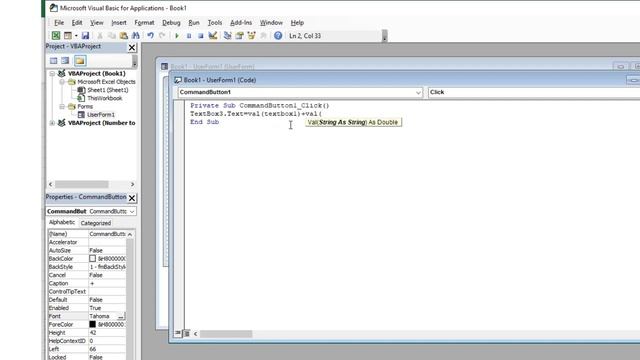Collapse the Forms folder node

(x=62, y=107)
